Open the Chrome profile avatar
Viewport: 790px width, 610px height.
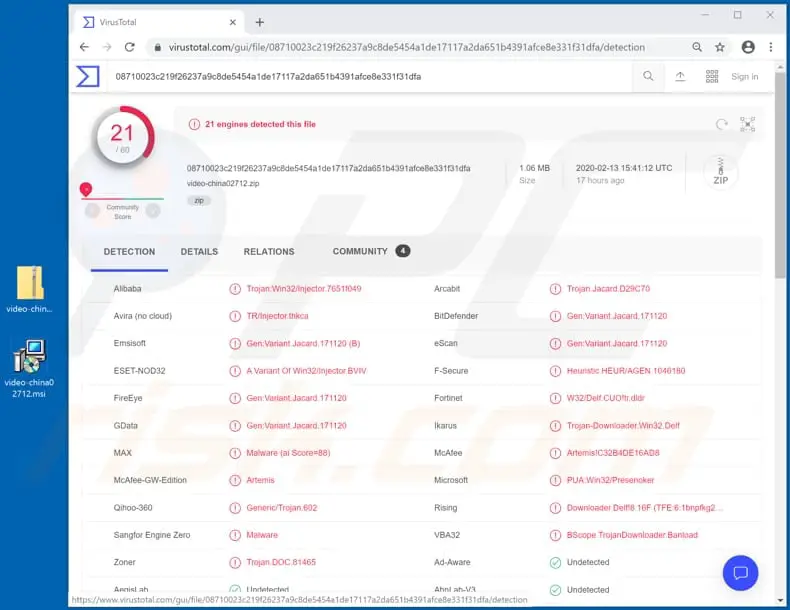click(748, 47)
